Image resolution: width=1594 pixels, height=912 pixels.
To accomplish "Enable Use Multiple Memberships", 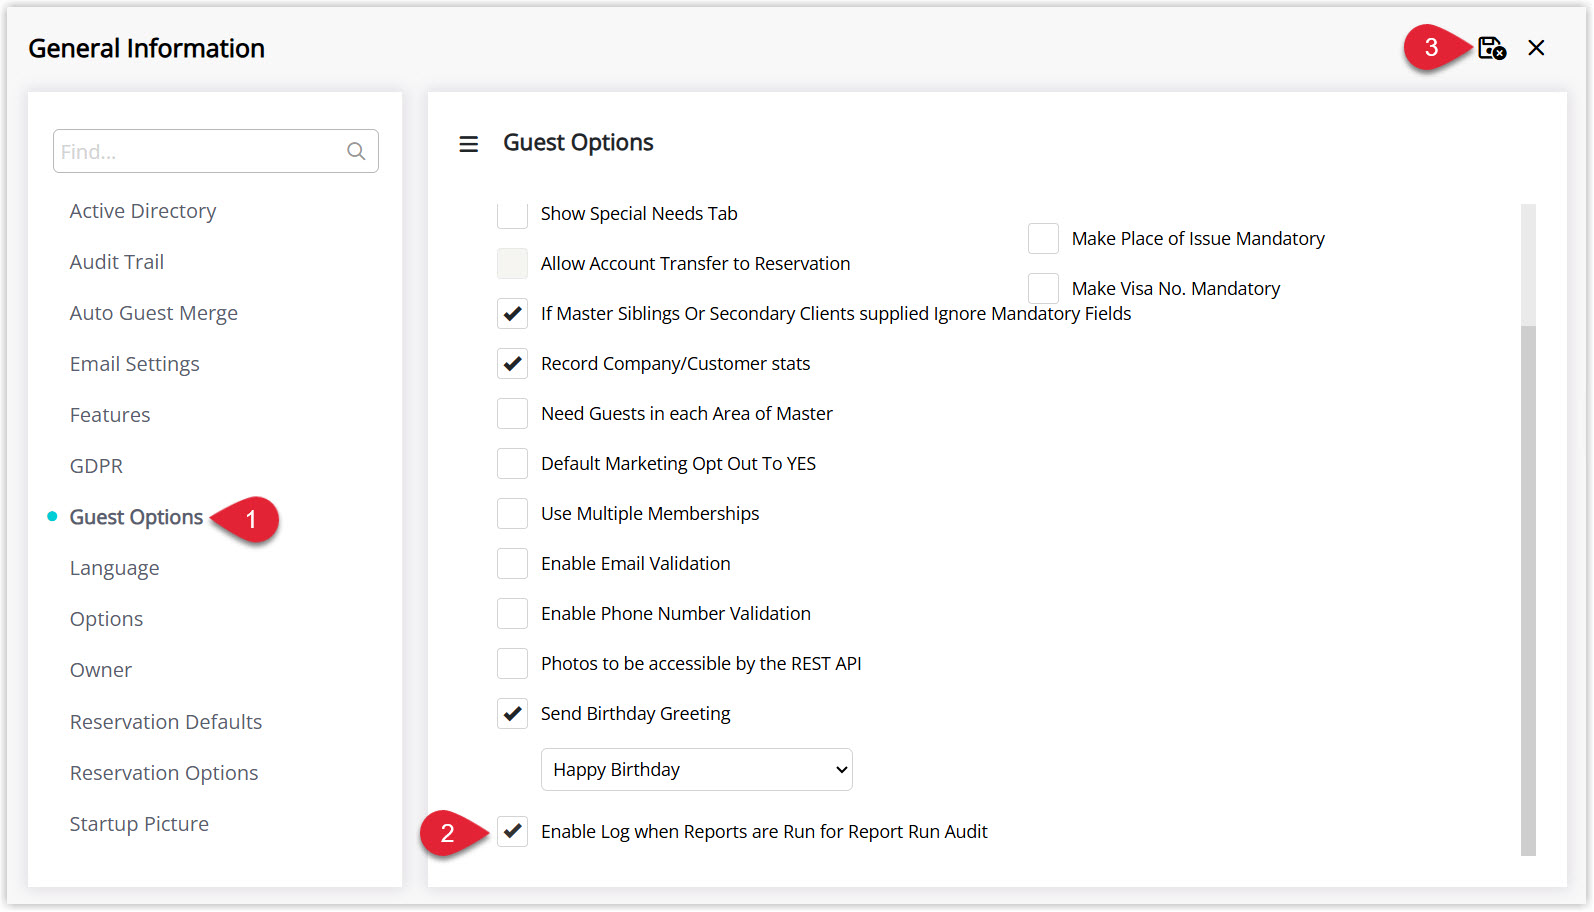I will coord(513,513).
